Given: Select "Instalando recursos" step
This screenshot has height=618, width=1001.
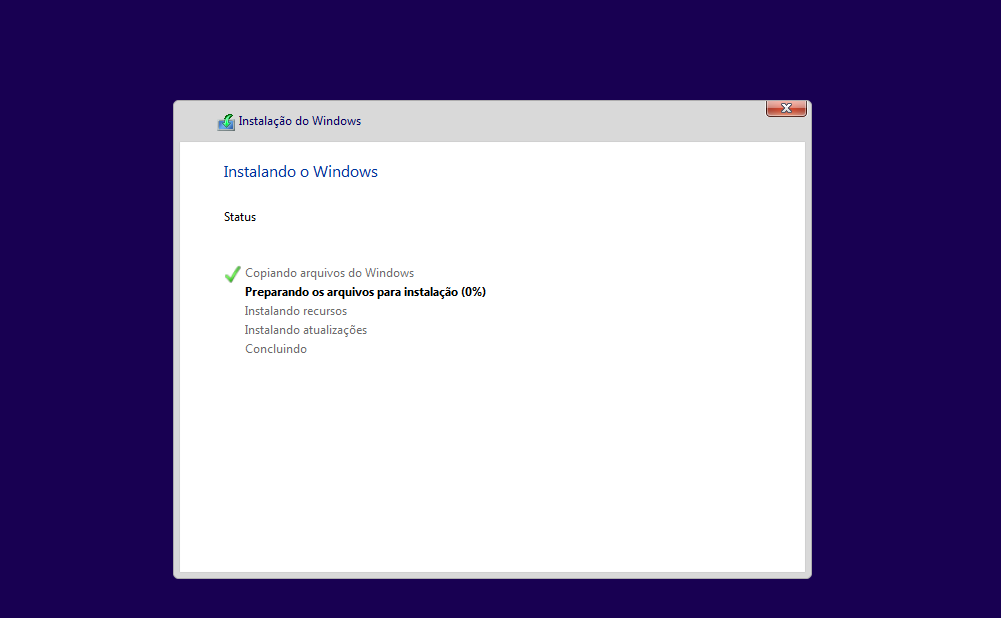Looking at the screenshot, I should [x=296, y=311].
